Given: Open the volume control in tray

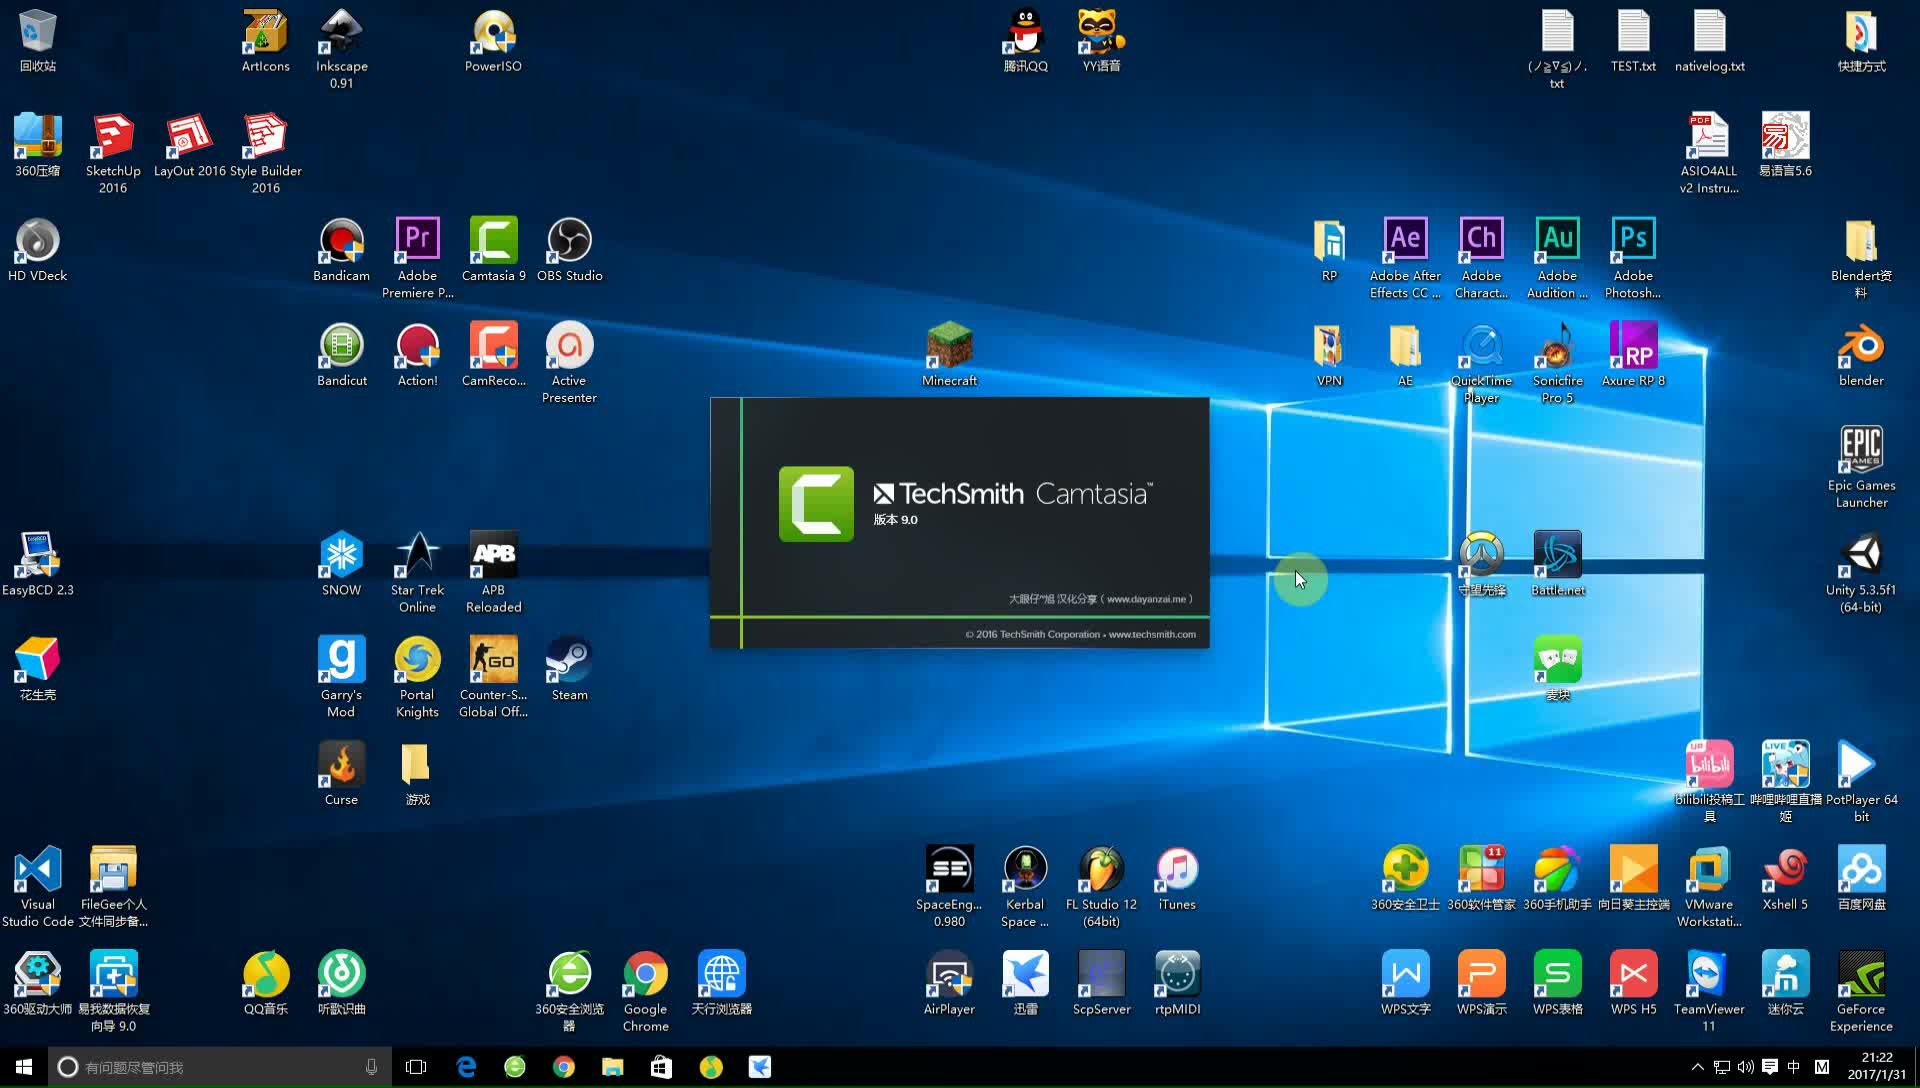Looking at the screenshot, I should click(x=1745, y=1067).
